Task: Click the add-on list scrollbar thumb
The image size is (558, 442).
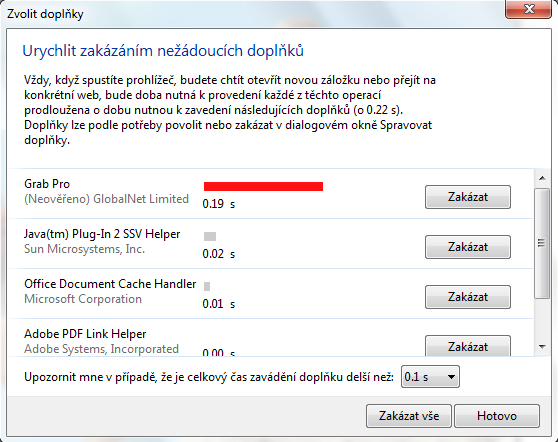Action: (x=542, y=243)
